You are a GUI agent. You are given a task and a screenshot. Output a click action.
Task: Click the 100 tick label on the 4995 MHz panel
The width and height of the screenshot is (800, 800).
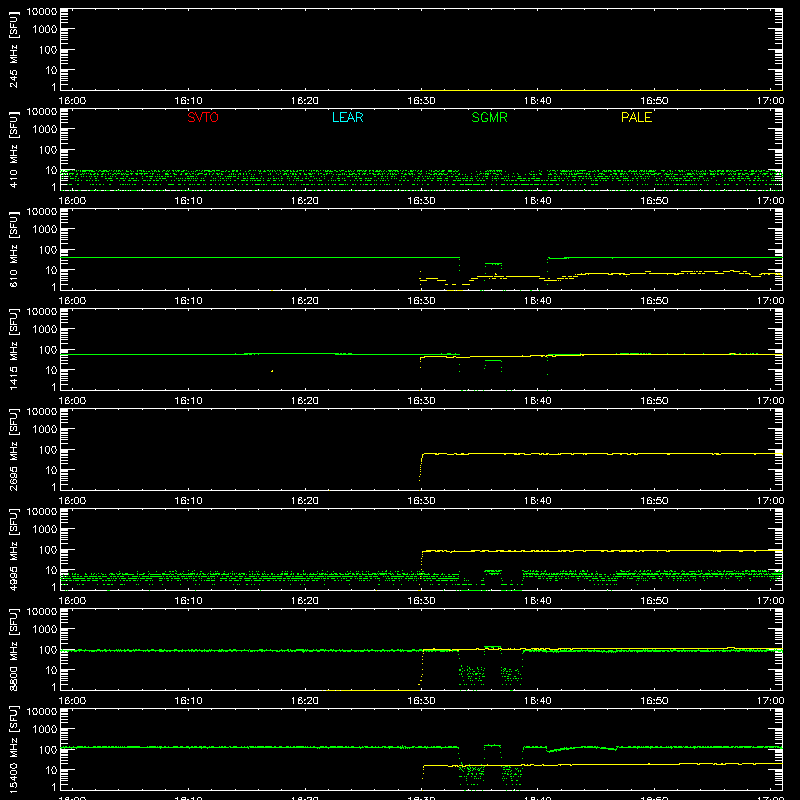click(48, 550)
